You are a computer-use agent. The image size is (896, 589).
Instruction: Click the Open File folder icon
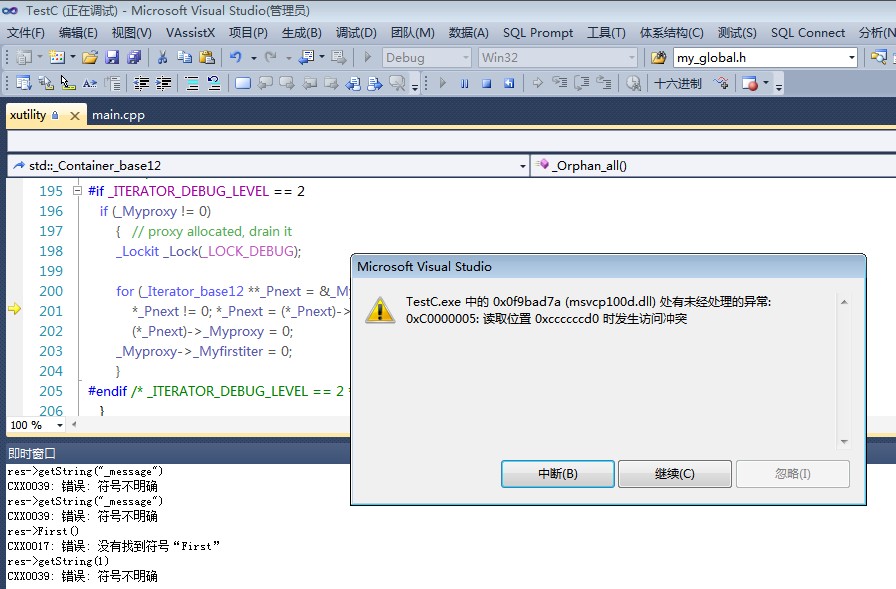[x=90, y=57]
